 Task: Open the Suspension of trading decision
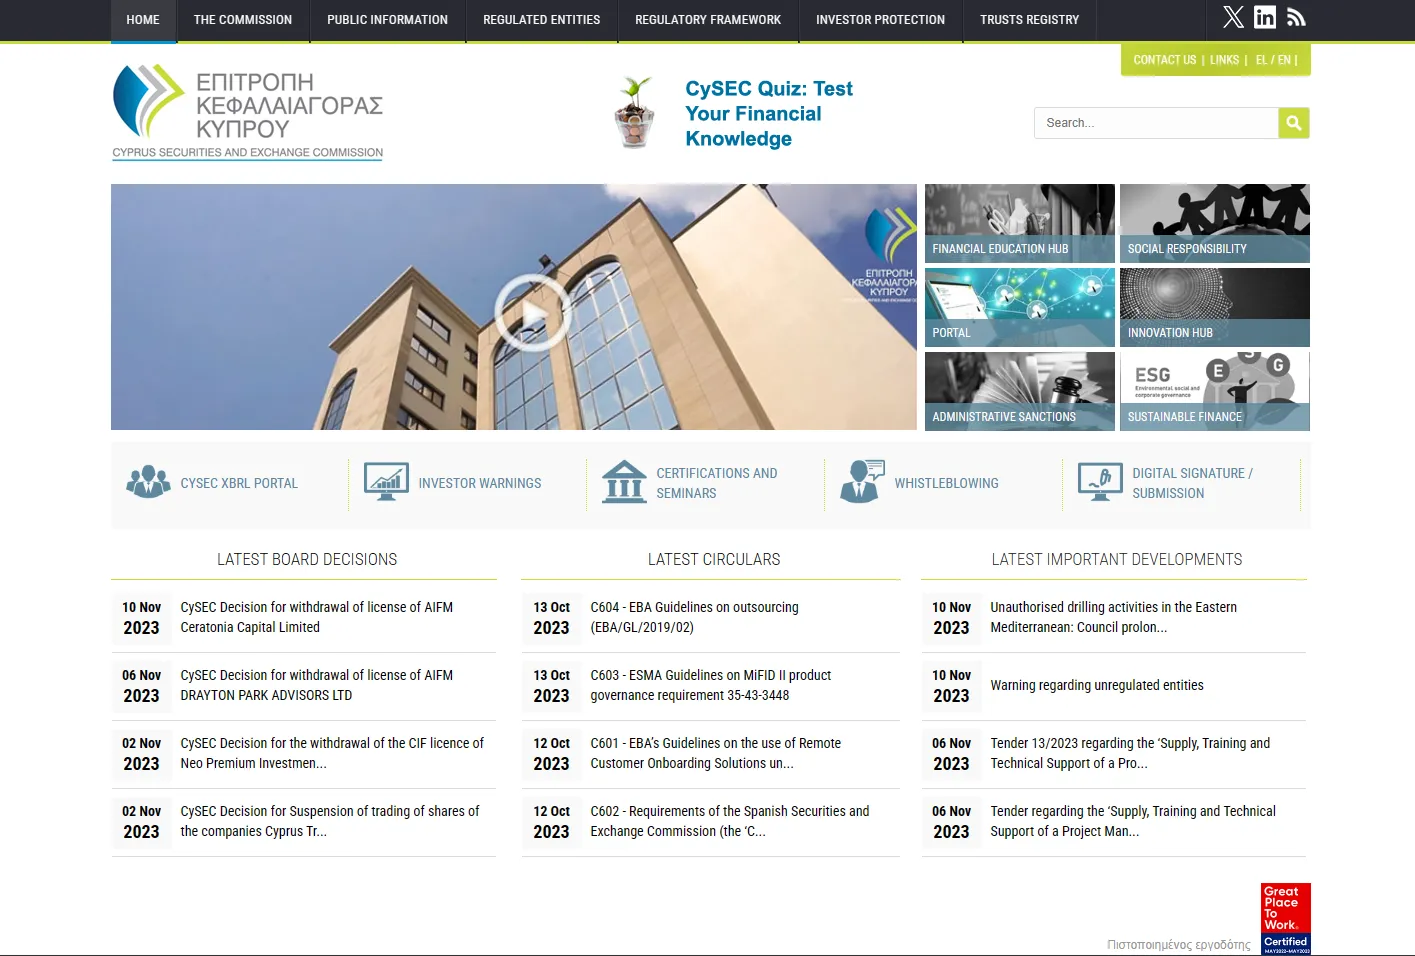click(x=330, y=821)
